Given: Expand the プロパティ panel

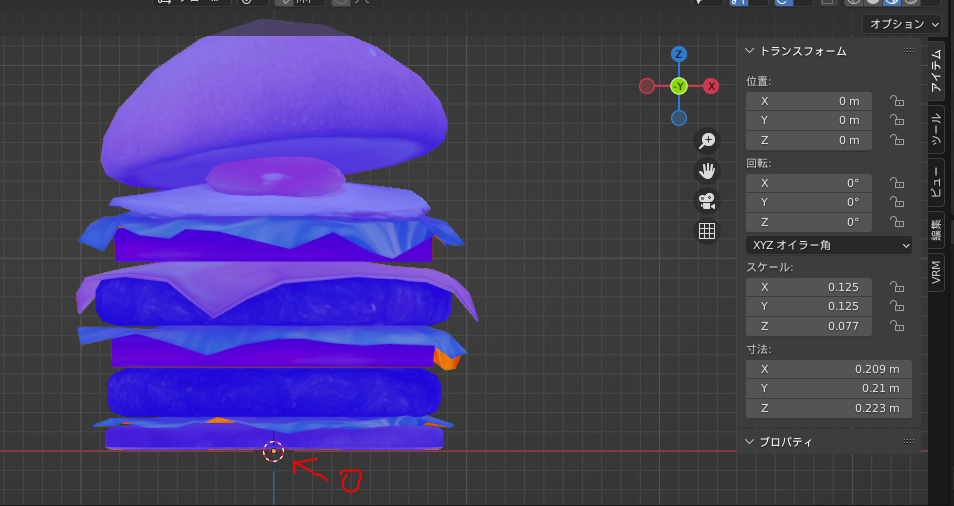Looking at the screenshot, I should [751, 441].
